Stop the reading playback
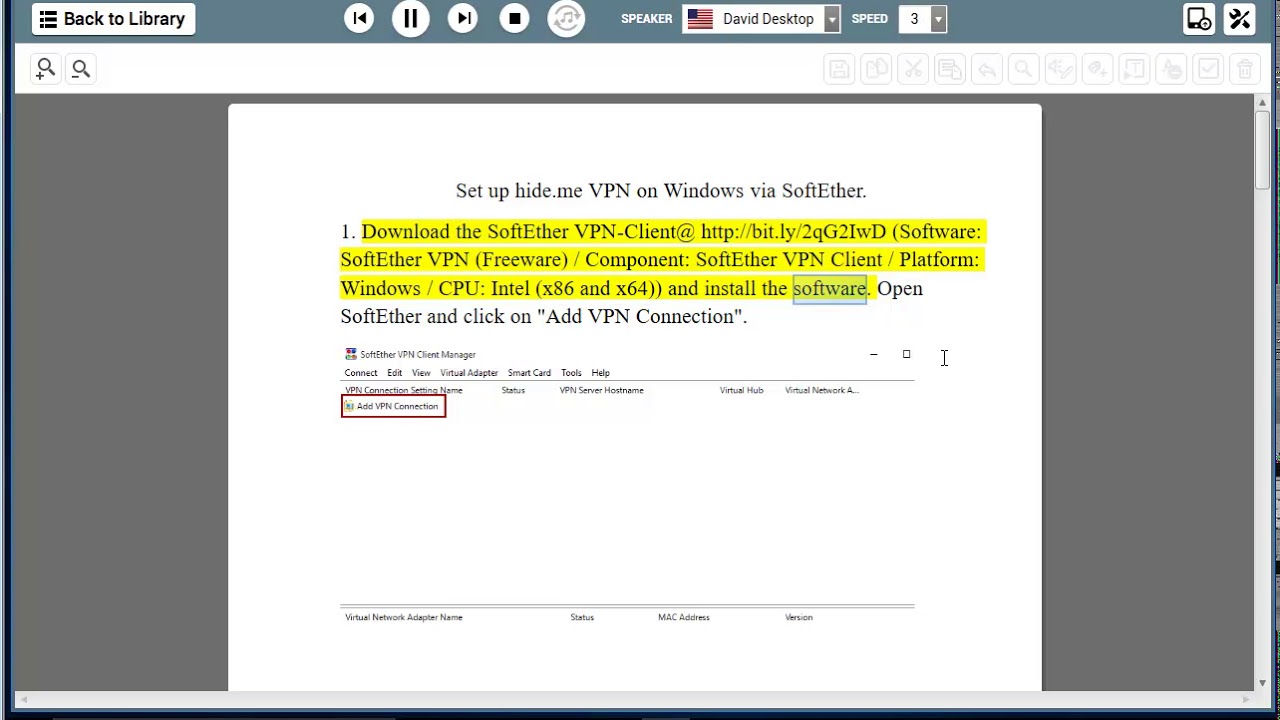 pyautogui.click(x=514, y=18)
